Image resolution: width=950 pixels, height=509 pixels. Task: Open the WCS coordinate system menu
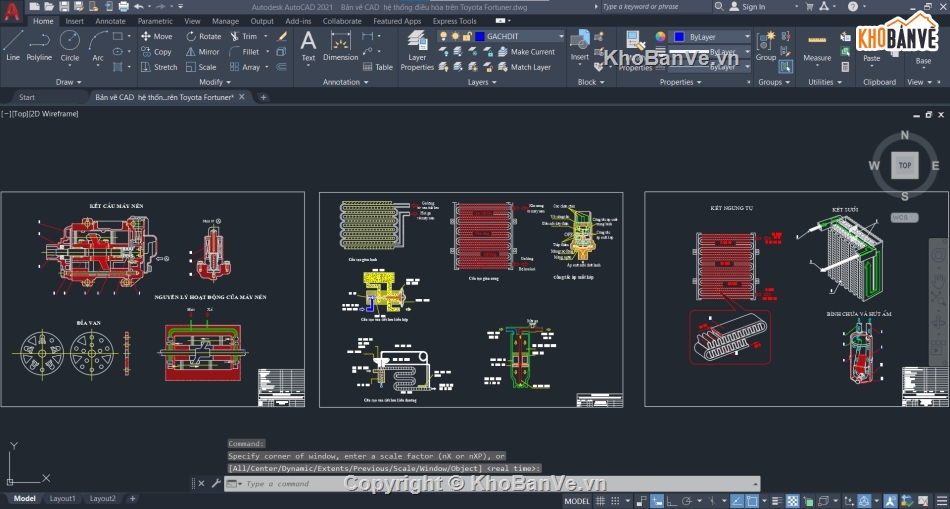click(x=905, y=217)
